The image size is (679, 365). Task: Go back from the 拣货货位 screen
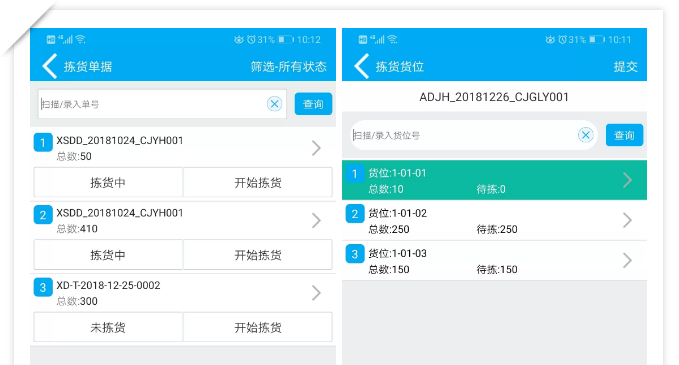tap(362, 66)
